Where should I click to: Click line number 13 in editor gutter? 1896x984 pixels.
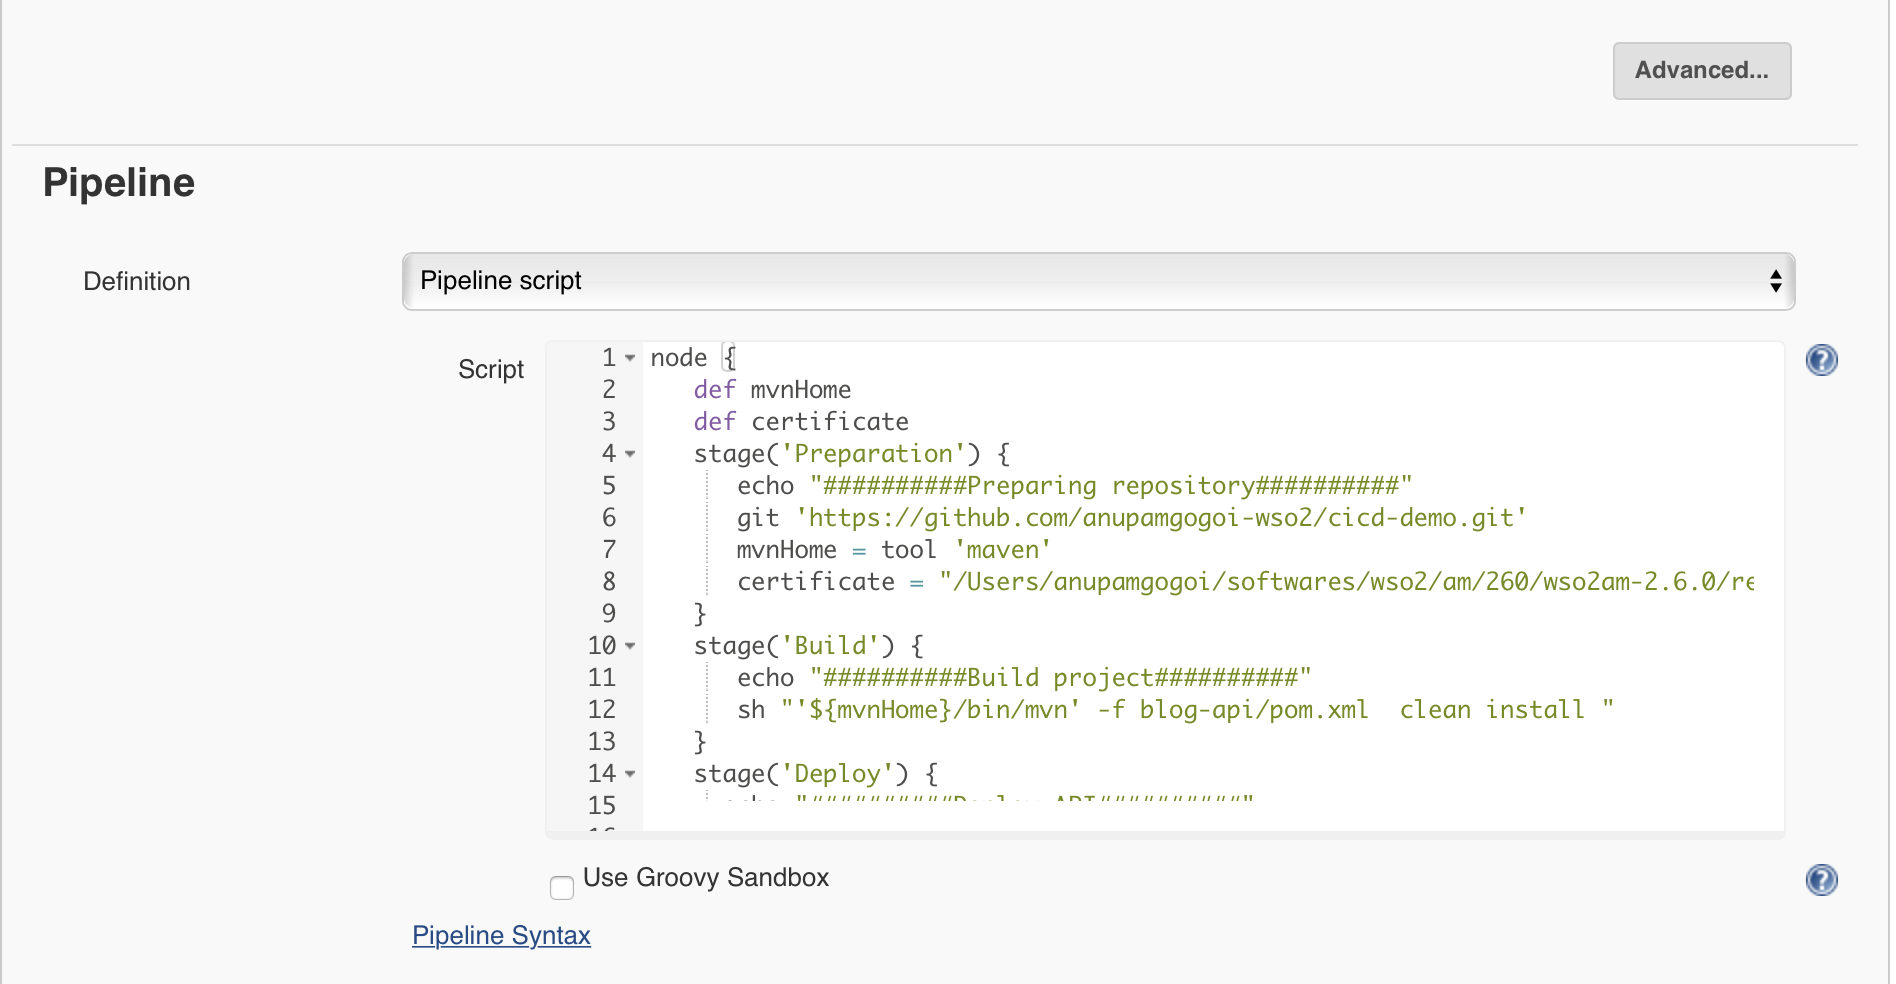602,742
